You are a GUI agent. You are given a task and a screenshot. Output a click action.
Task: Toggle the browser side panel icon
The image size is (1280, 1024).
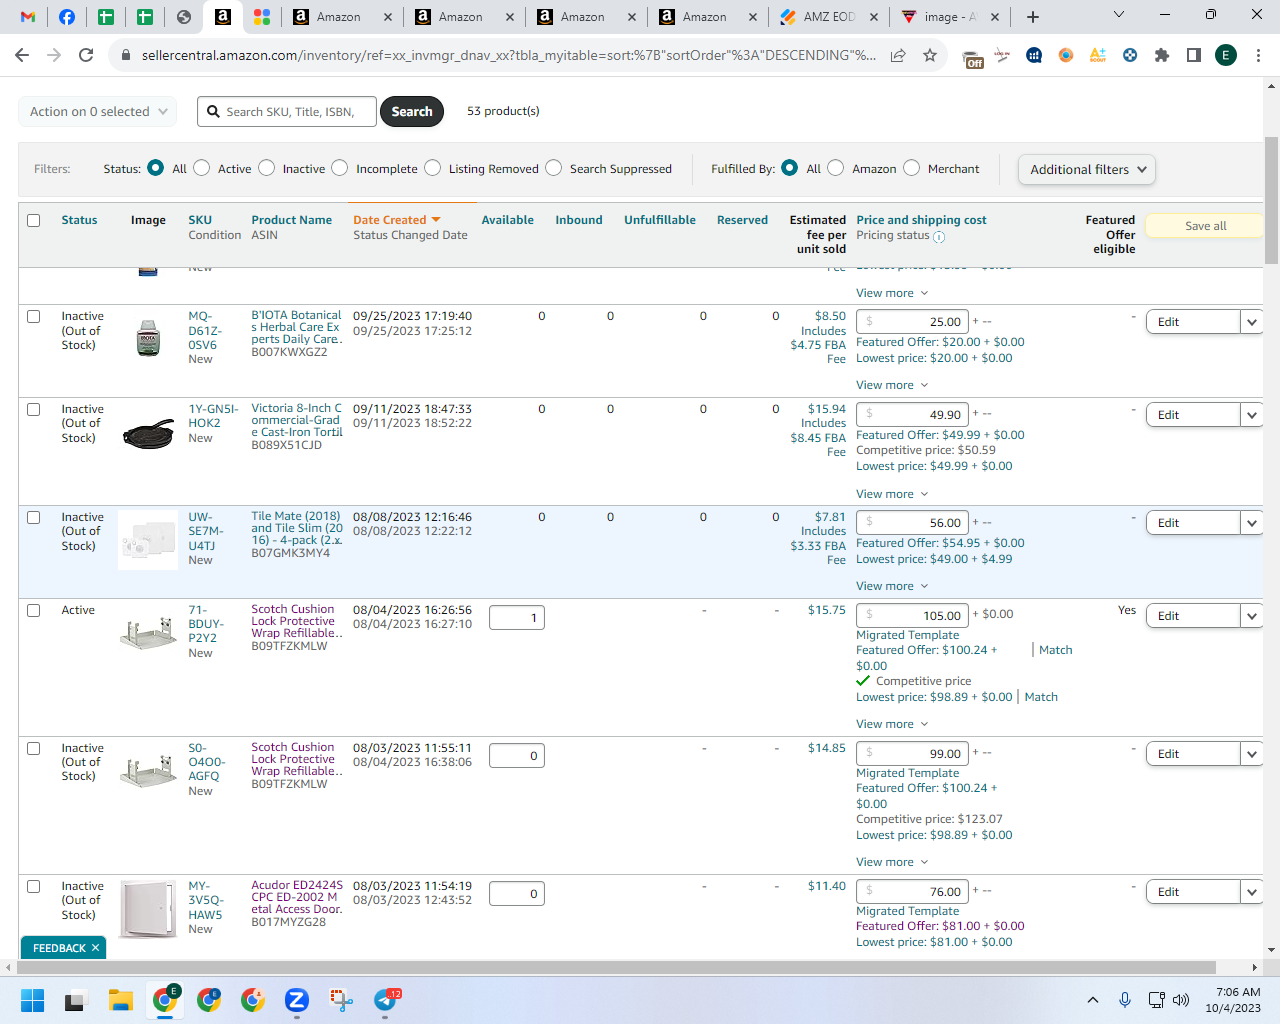coord(1194,55)
